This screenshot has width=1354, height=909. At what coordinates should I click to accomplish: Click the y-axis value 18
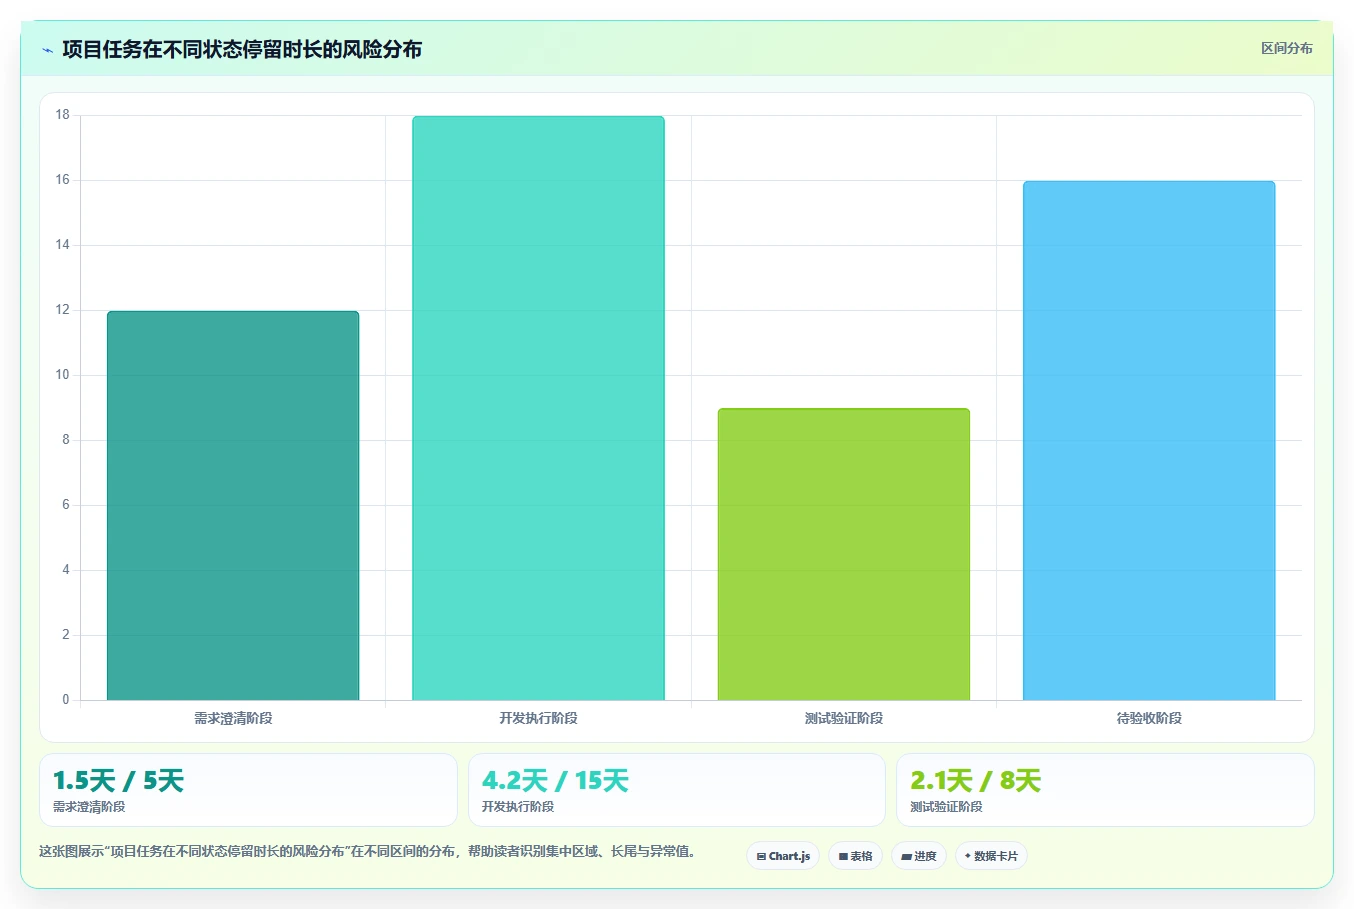(63, 115)
